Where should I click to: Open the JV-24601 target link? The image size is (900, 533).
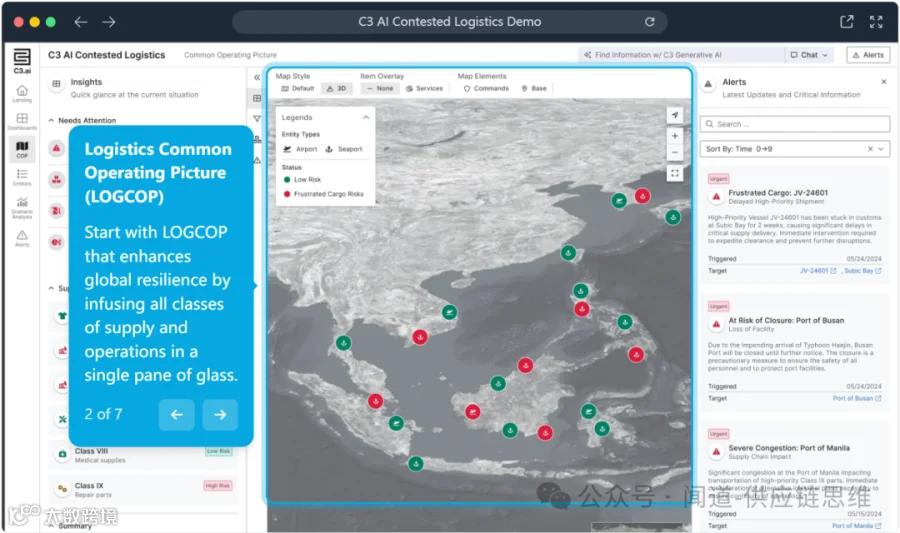tap(818, 271)
